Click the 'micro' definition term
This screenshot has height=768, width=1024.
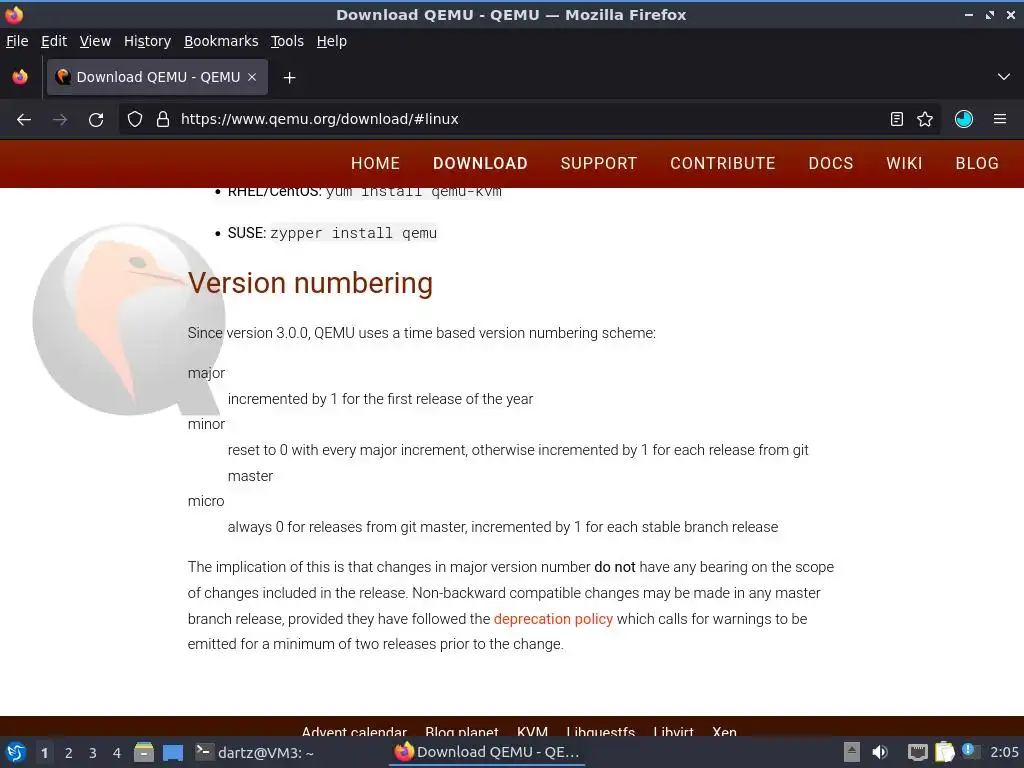tap(206, 501)
